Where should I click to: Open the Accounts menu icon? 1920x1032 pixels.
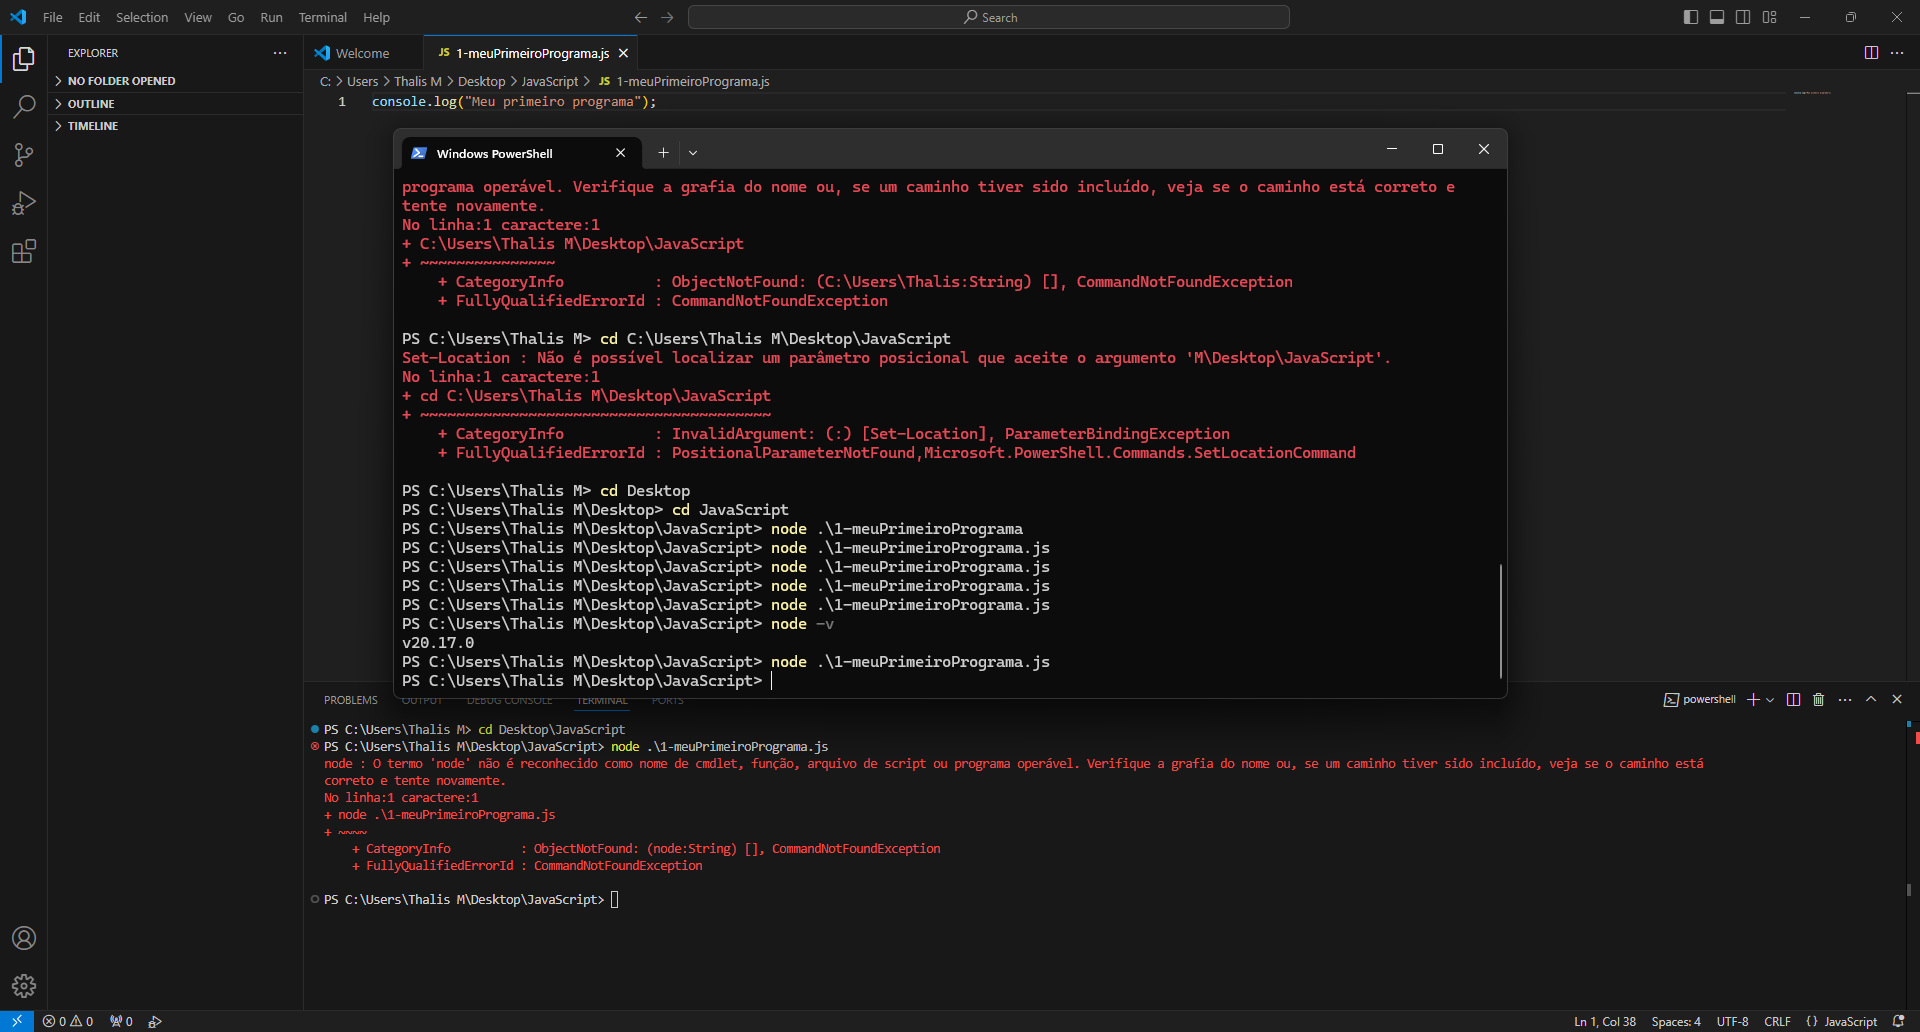[24, 938]
